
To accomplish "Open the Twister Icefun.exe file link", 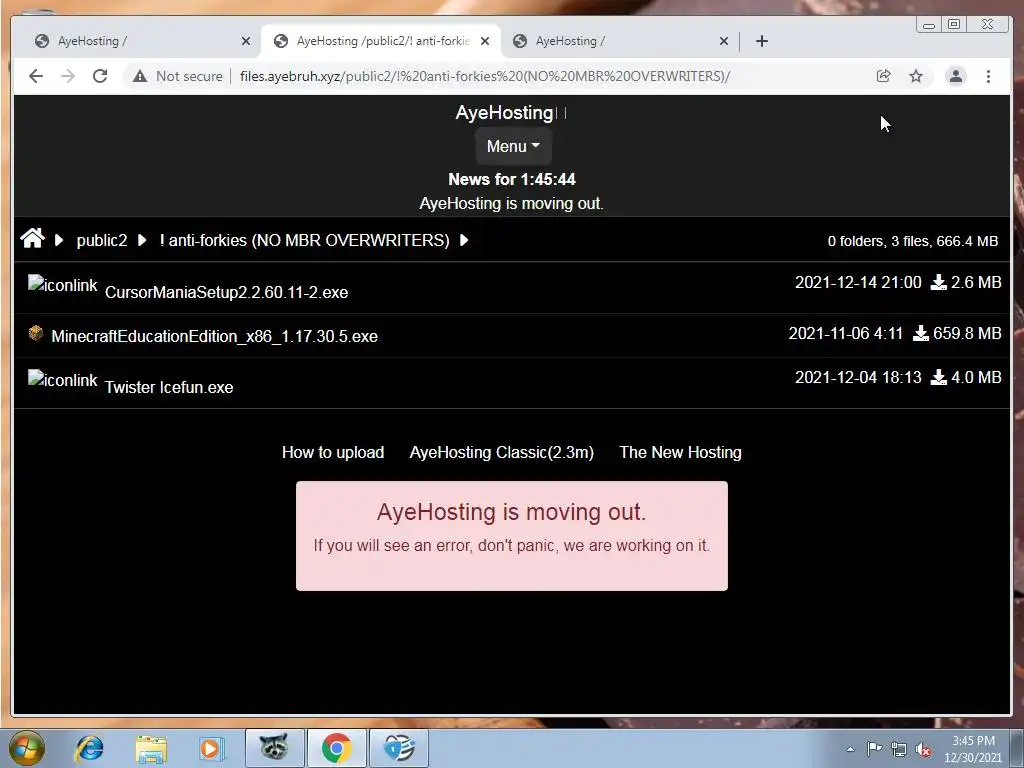I will (x=168, y=387).
